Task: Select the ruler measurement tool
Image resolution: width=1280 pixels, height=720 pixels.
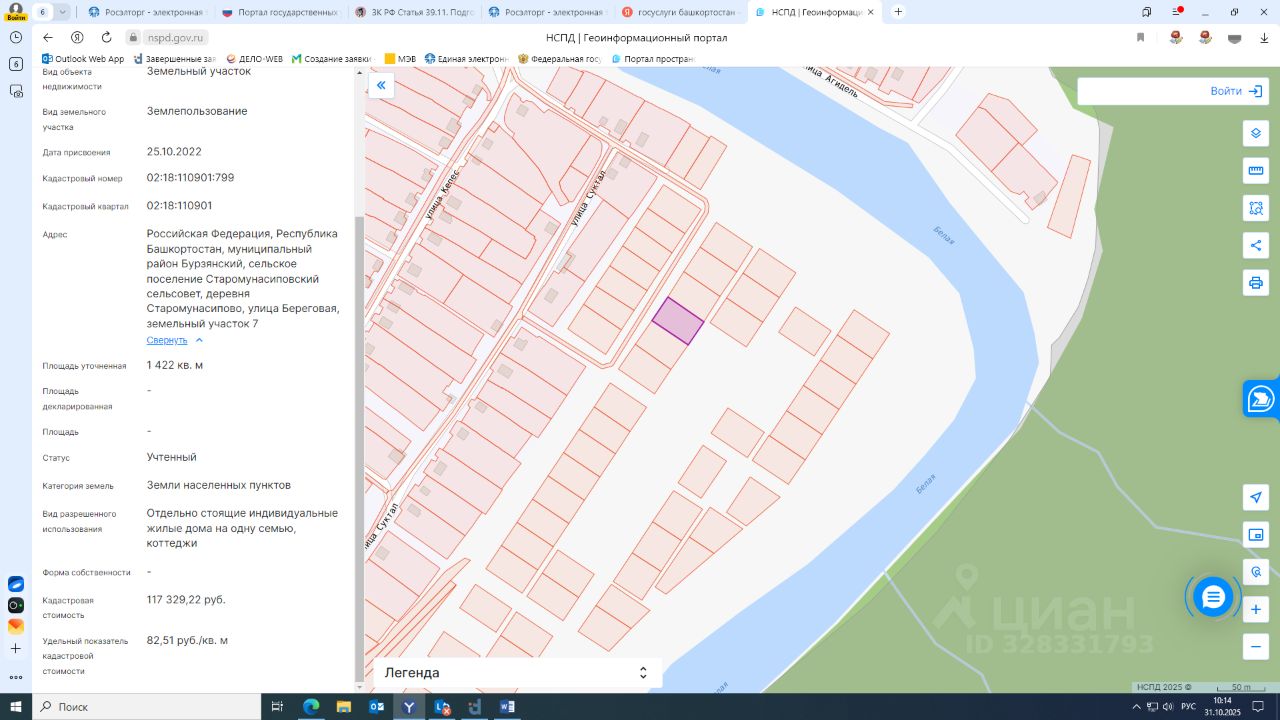Action: (x=1256, y=171)
